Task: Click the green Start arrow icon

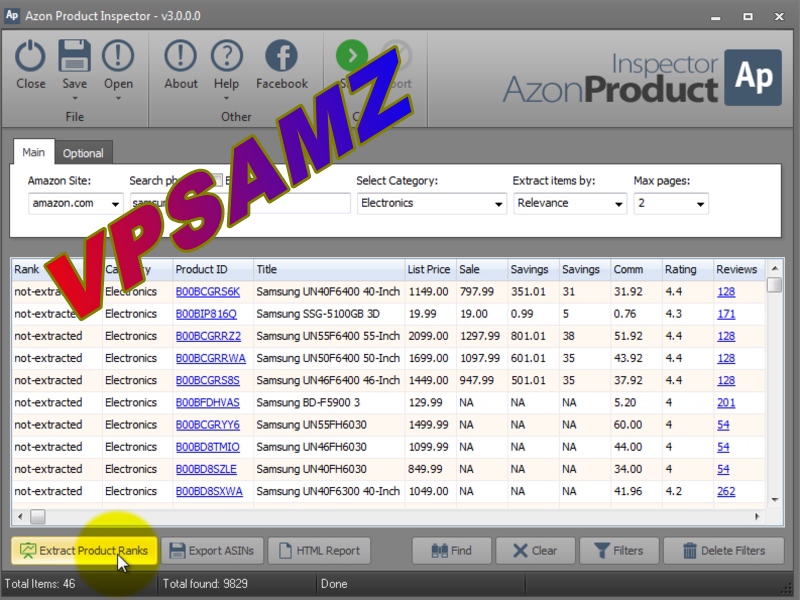Action: (x=352, y=55)
